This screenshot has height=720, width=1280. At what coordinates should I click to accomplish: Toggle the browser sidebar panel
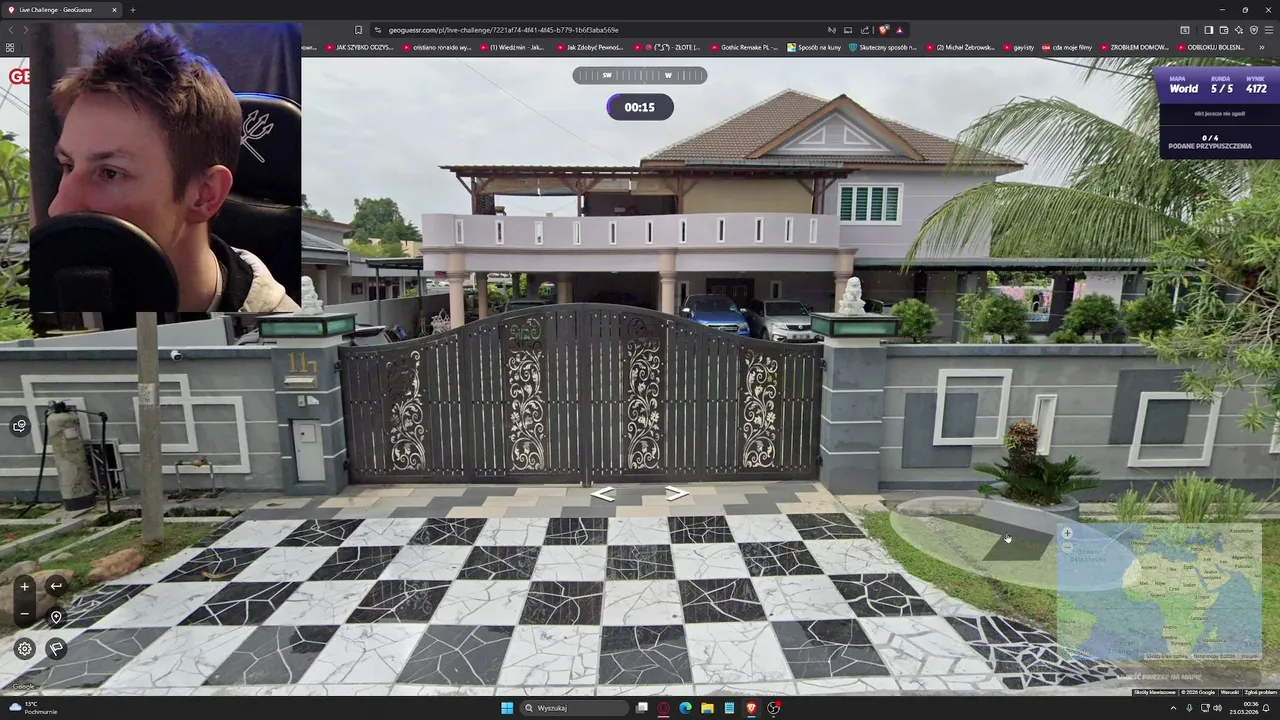pos(1208,30)
